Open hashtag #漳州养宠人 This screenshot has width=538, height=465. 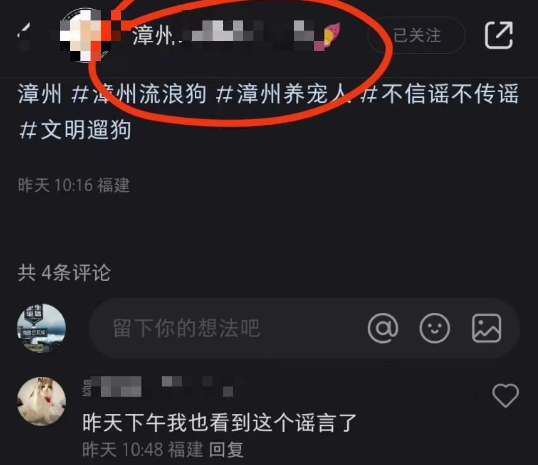pos(283,94)
